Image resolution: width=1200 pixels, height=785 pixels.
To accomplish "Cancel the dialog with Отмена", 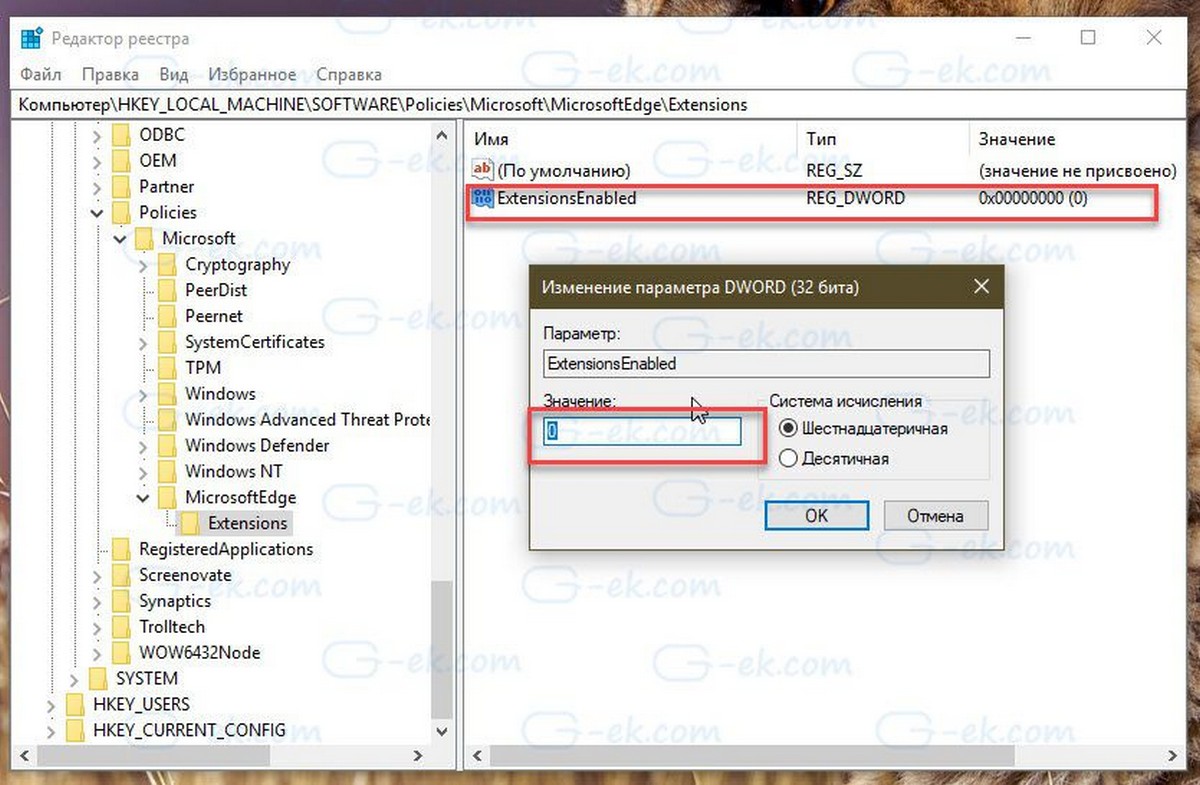I will pos(936,516).
